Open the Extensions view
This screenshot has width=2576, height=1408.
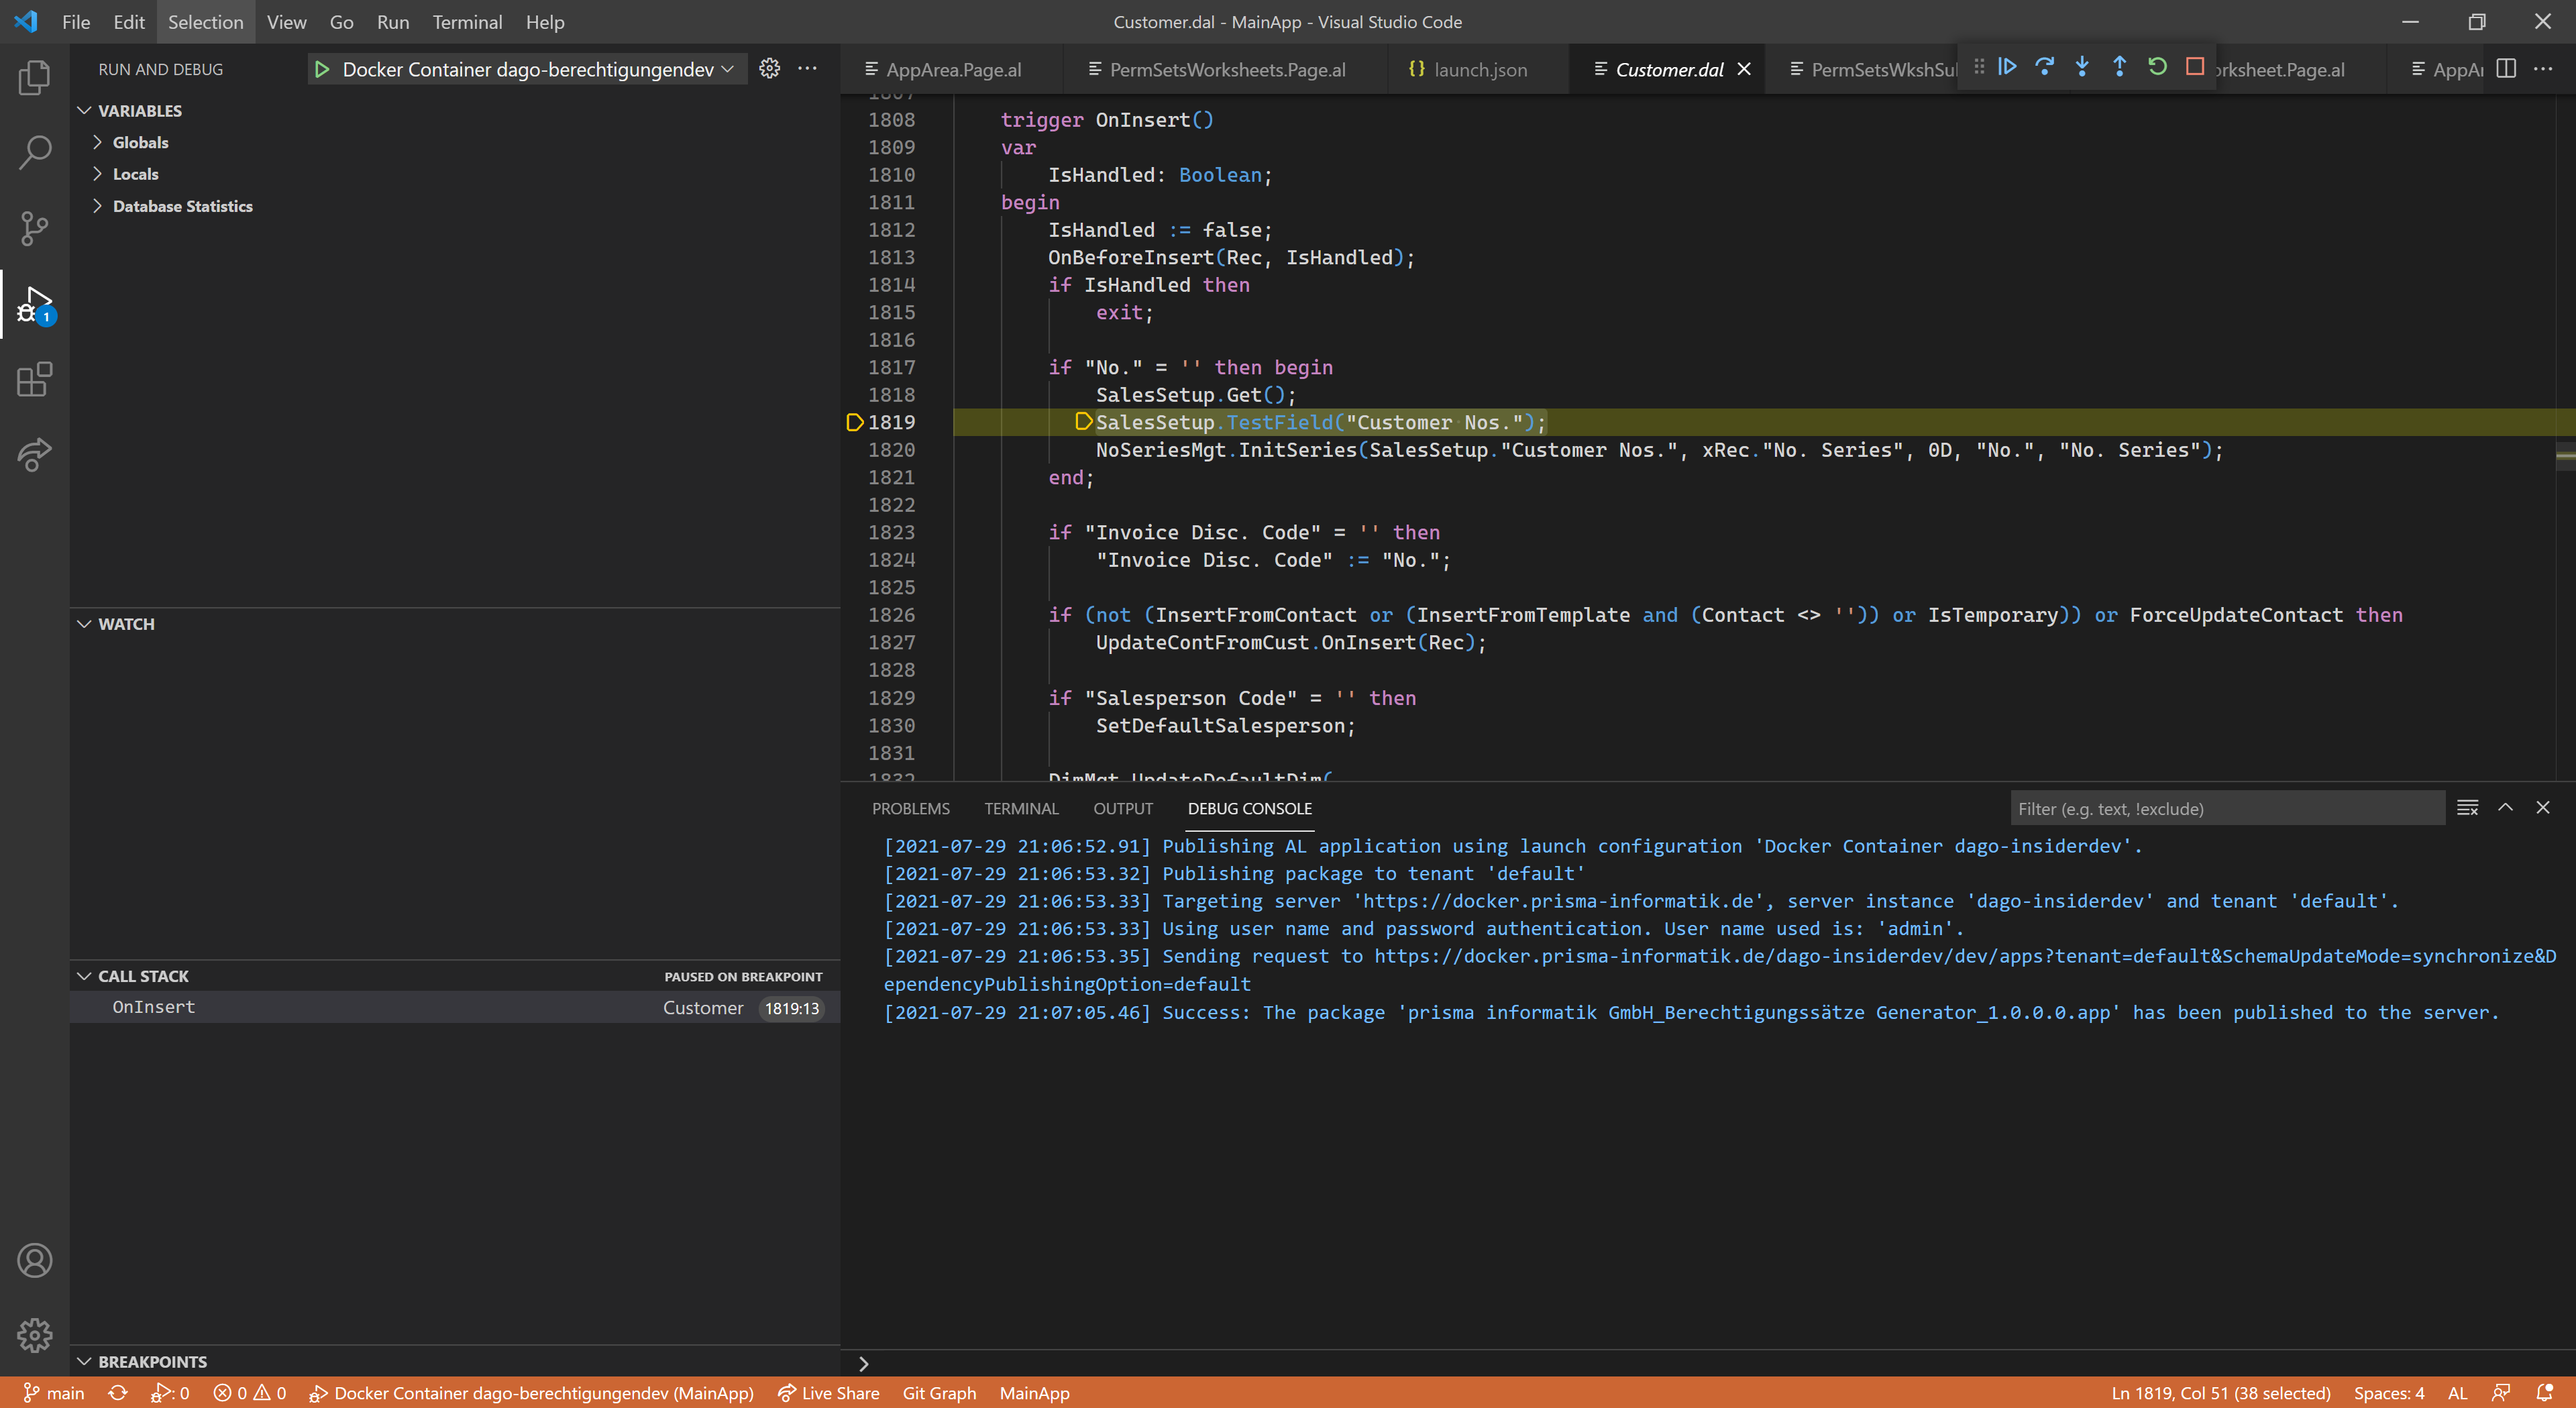(x=34, y=380)
